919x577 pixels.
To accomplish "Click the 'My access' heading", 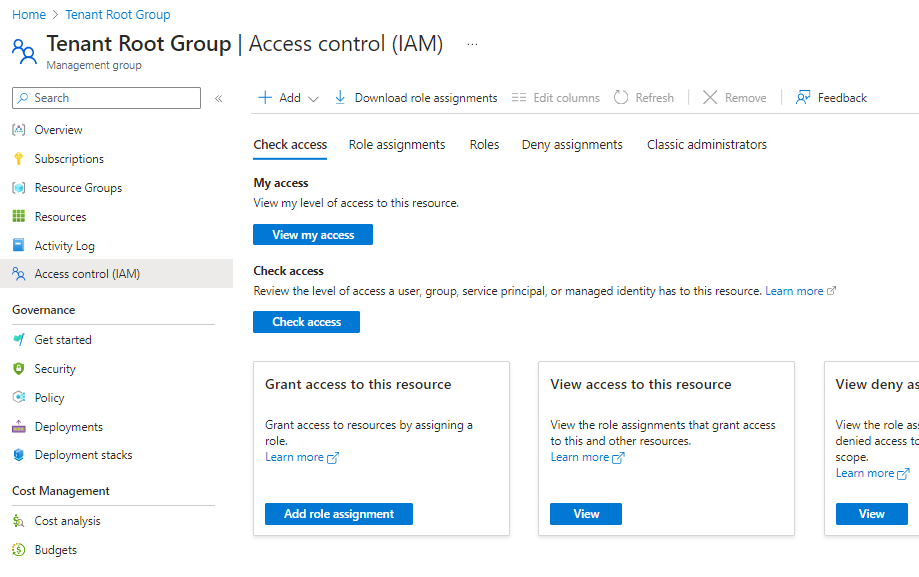I will tap(281, 183).
